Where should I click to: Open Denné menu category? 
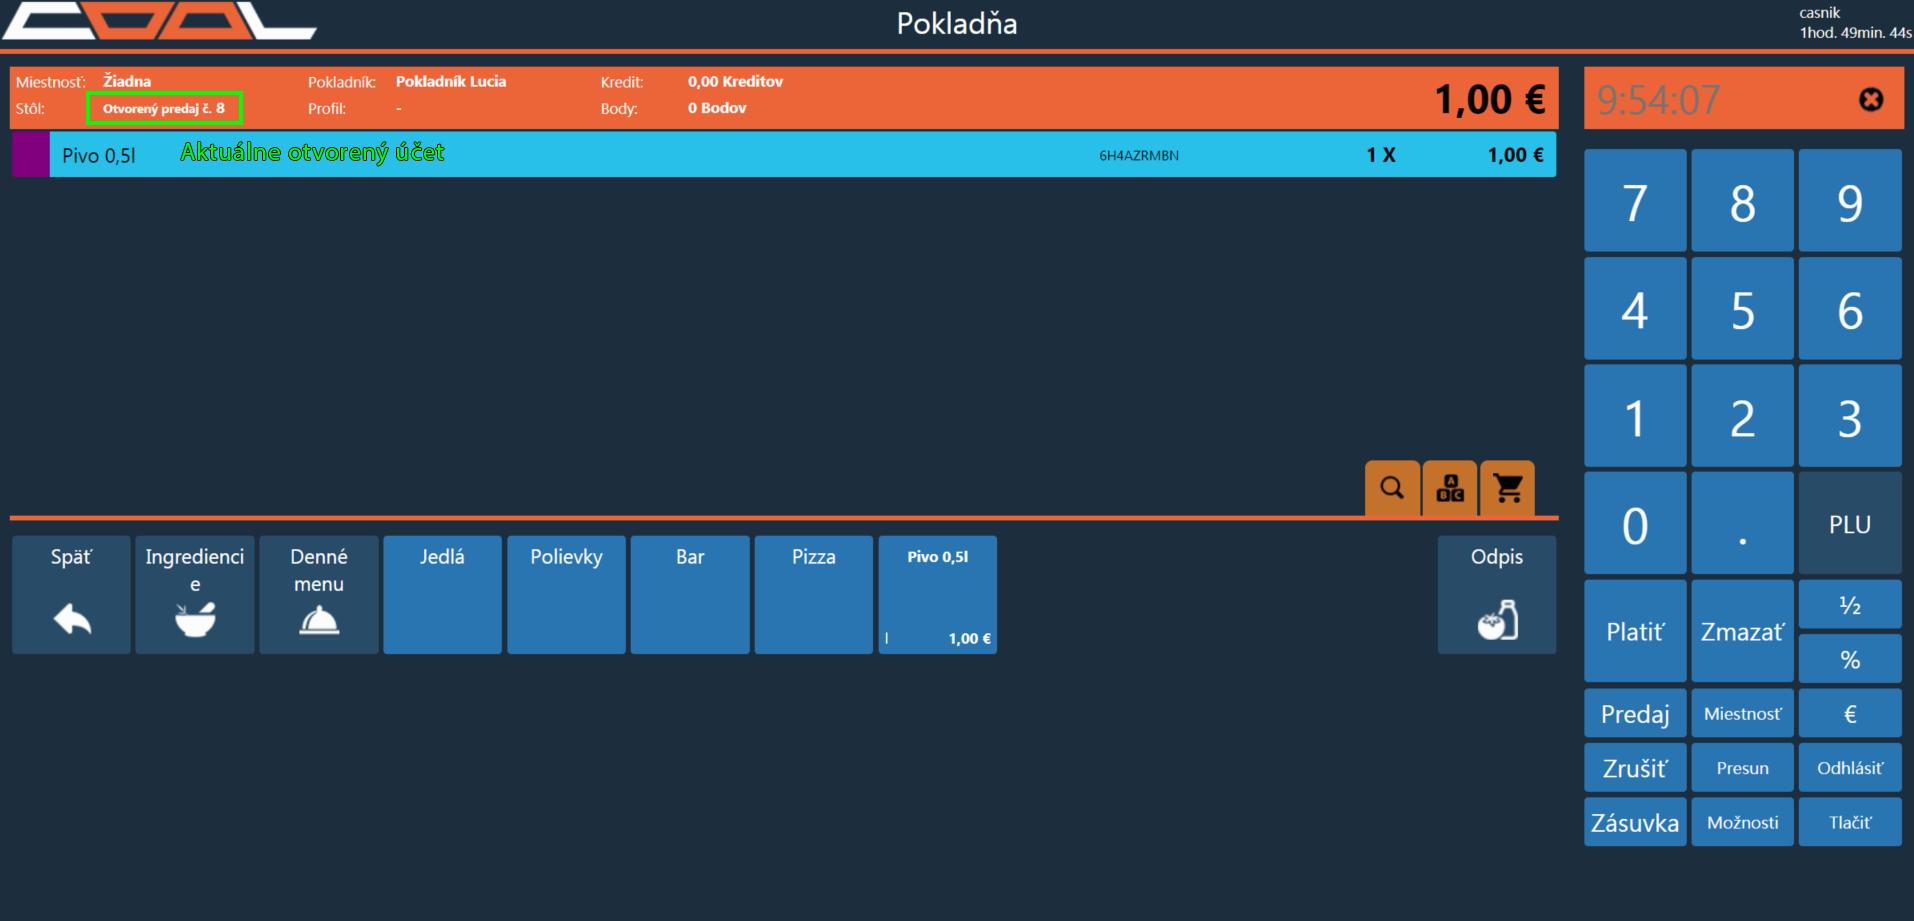319,595
